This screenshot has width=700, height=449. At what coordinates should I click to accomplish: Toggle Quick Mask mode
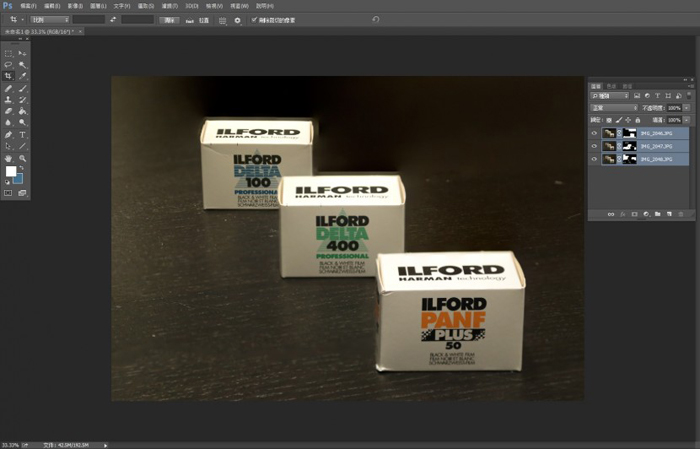(x=8, y=193)
